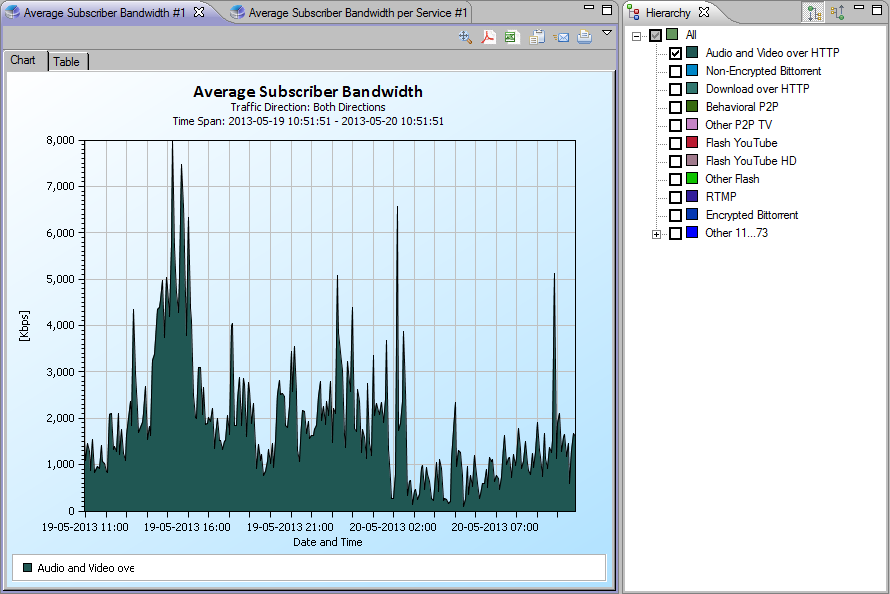Check the Flash YouTube HD service
890x594 pixels.
[x=676, y=161]
